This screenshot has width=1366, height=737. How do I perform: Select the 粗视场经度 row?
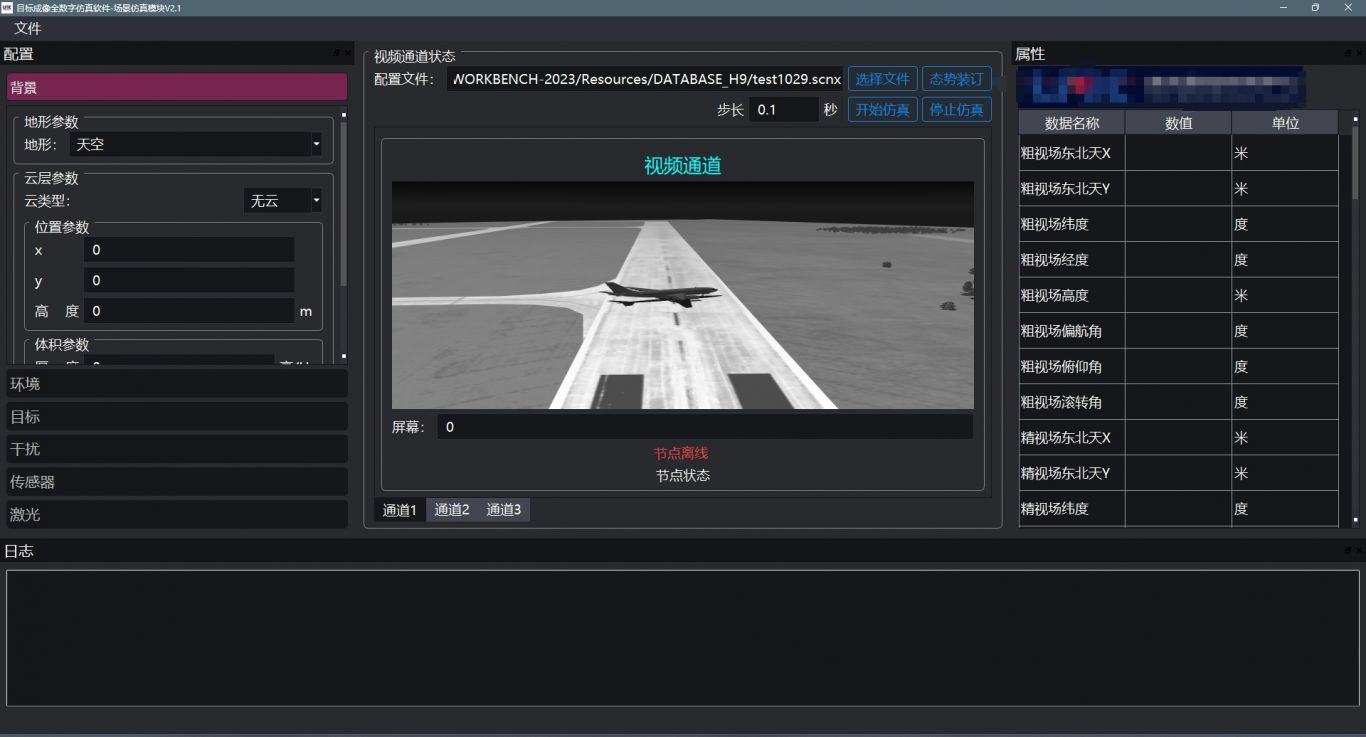(x=1178, y=260)
